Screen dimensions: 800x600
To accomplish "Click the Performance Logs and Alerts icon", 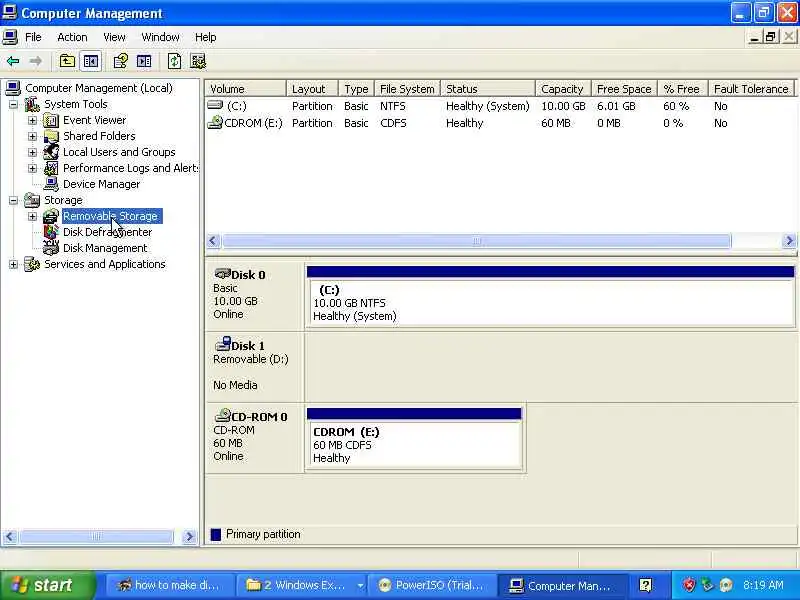I will pos(51,168).
